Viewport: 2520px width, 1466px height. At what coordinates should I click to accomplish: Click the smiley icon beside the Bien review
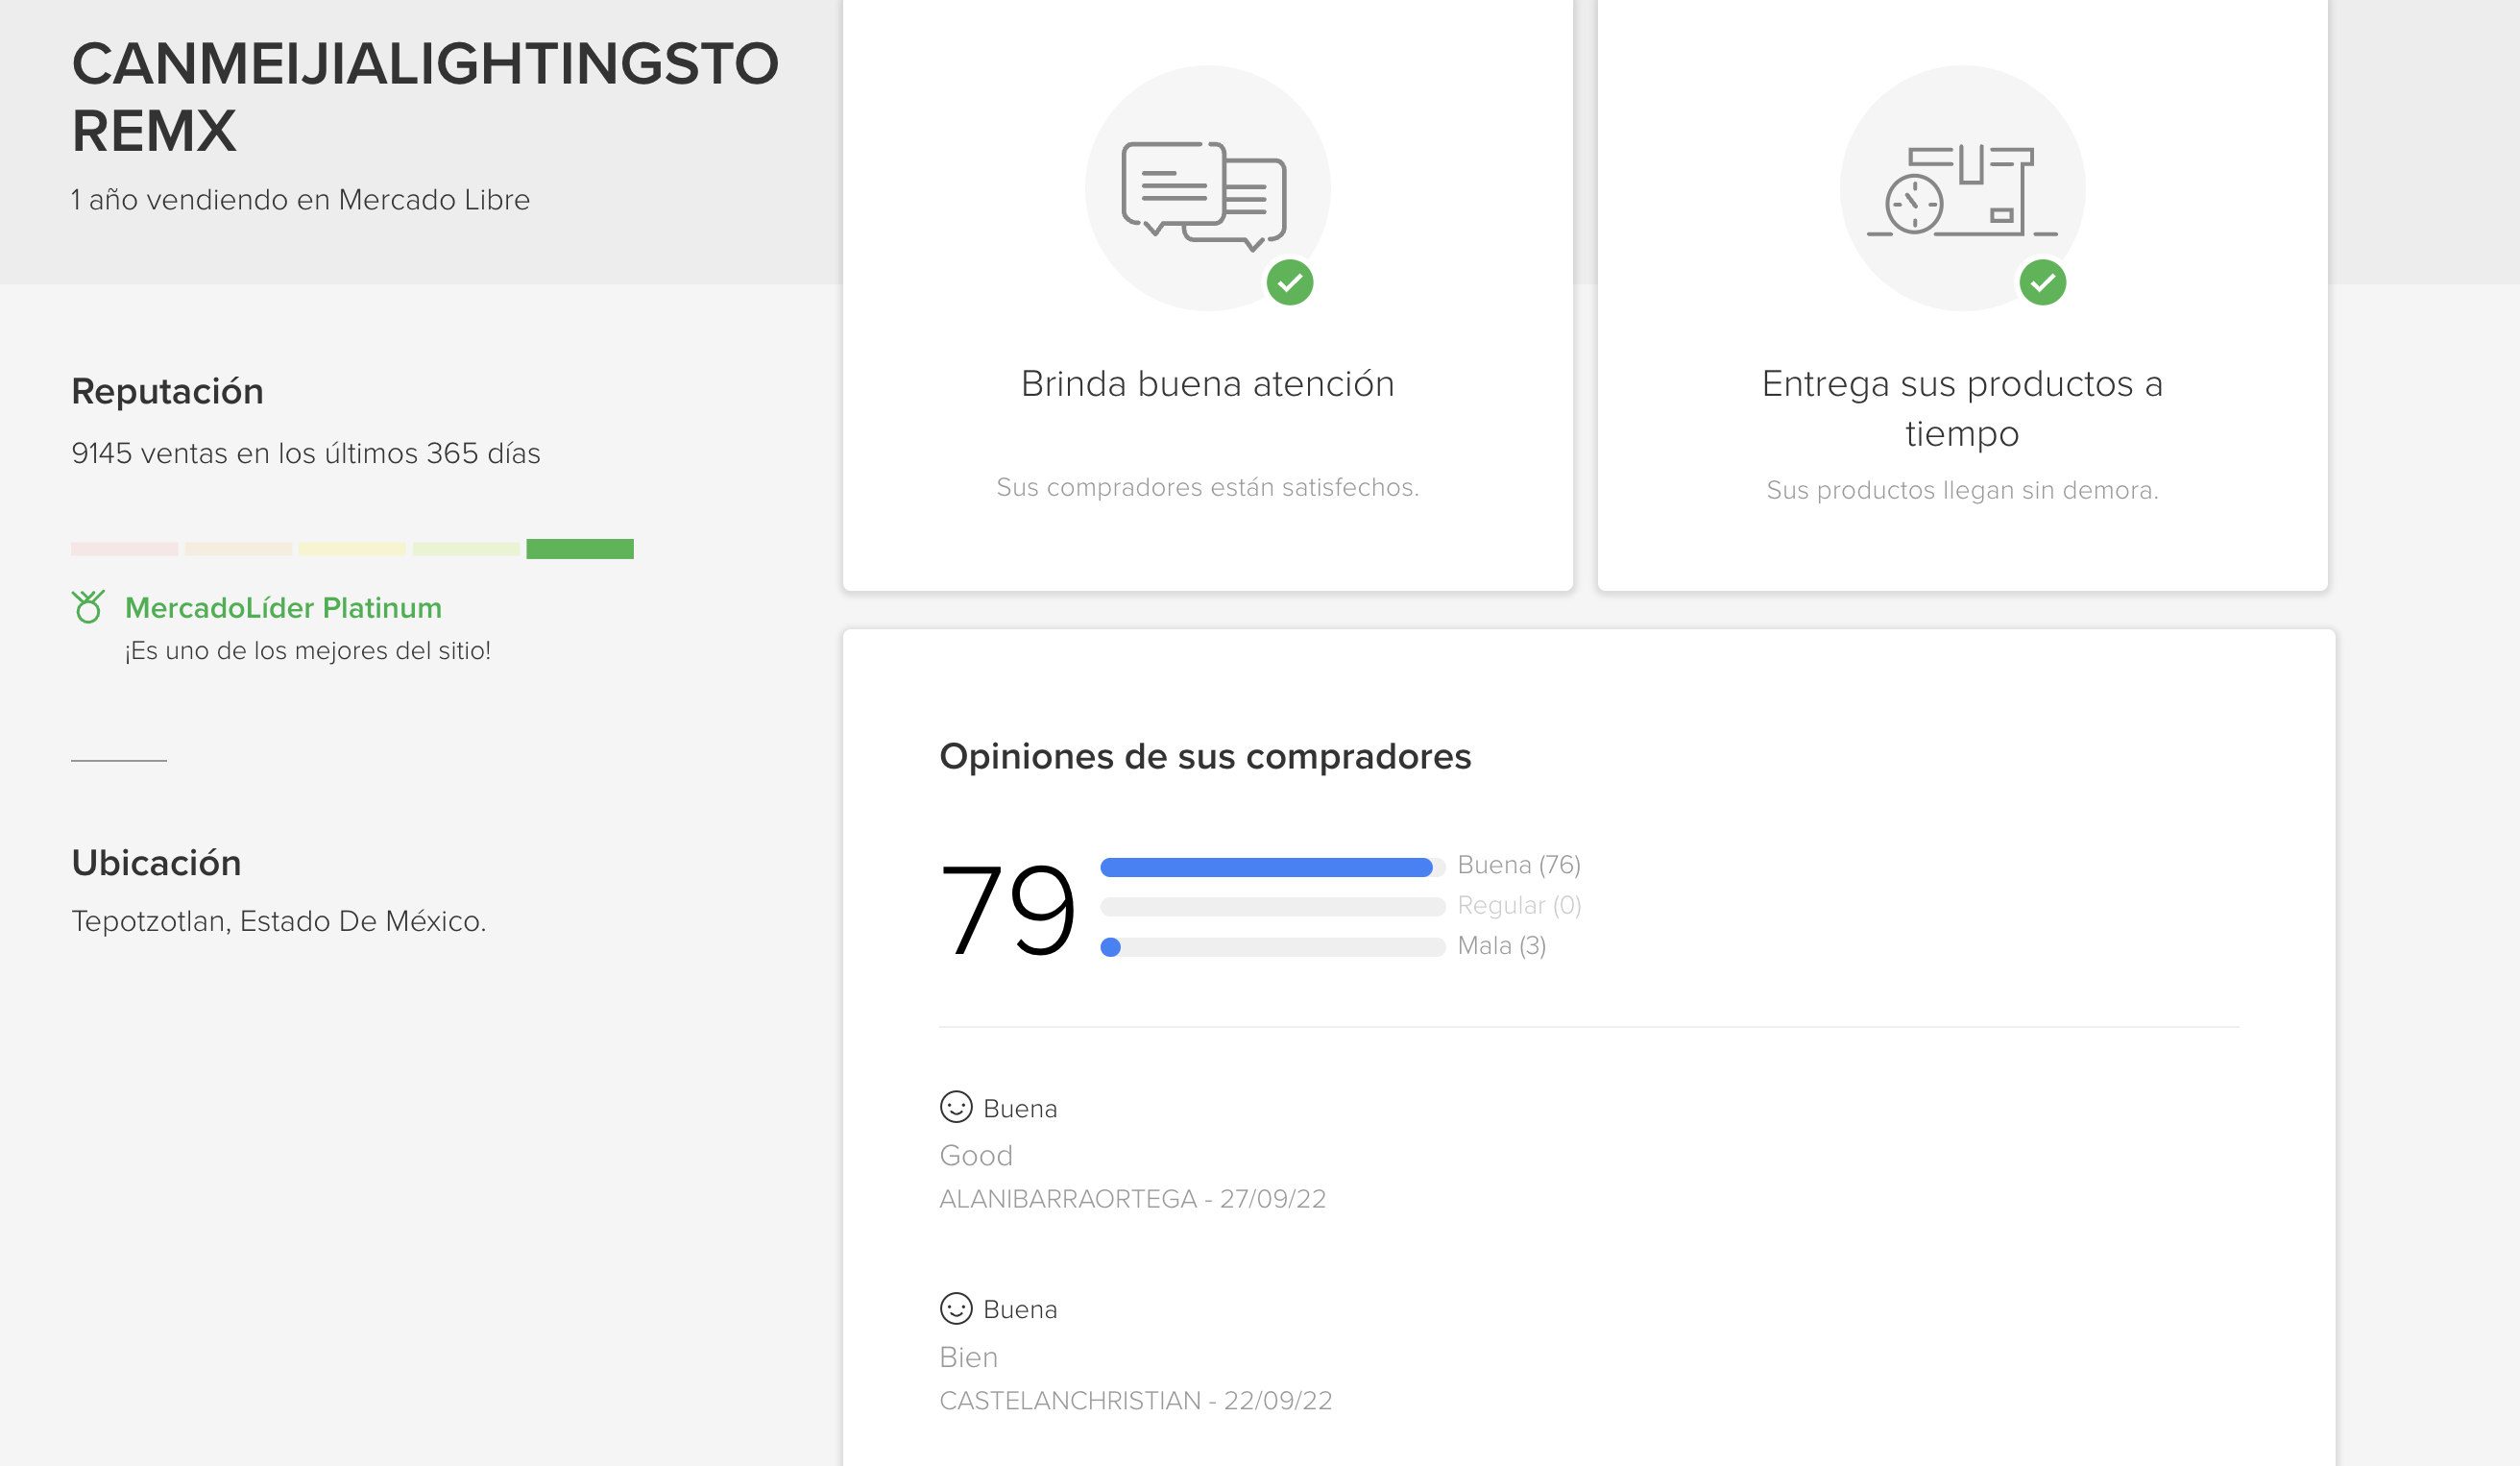(x=956, y=1308)
